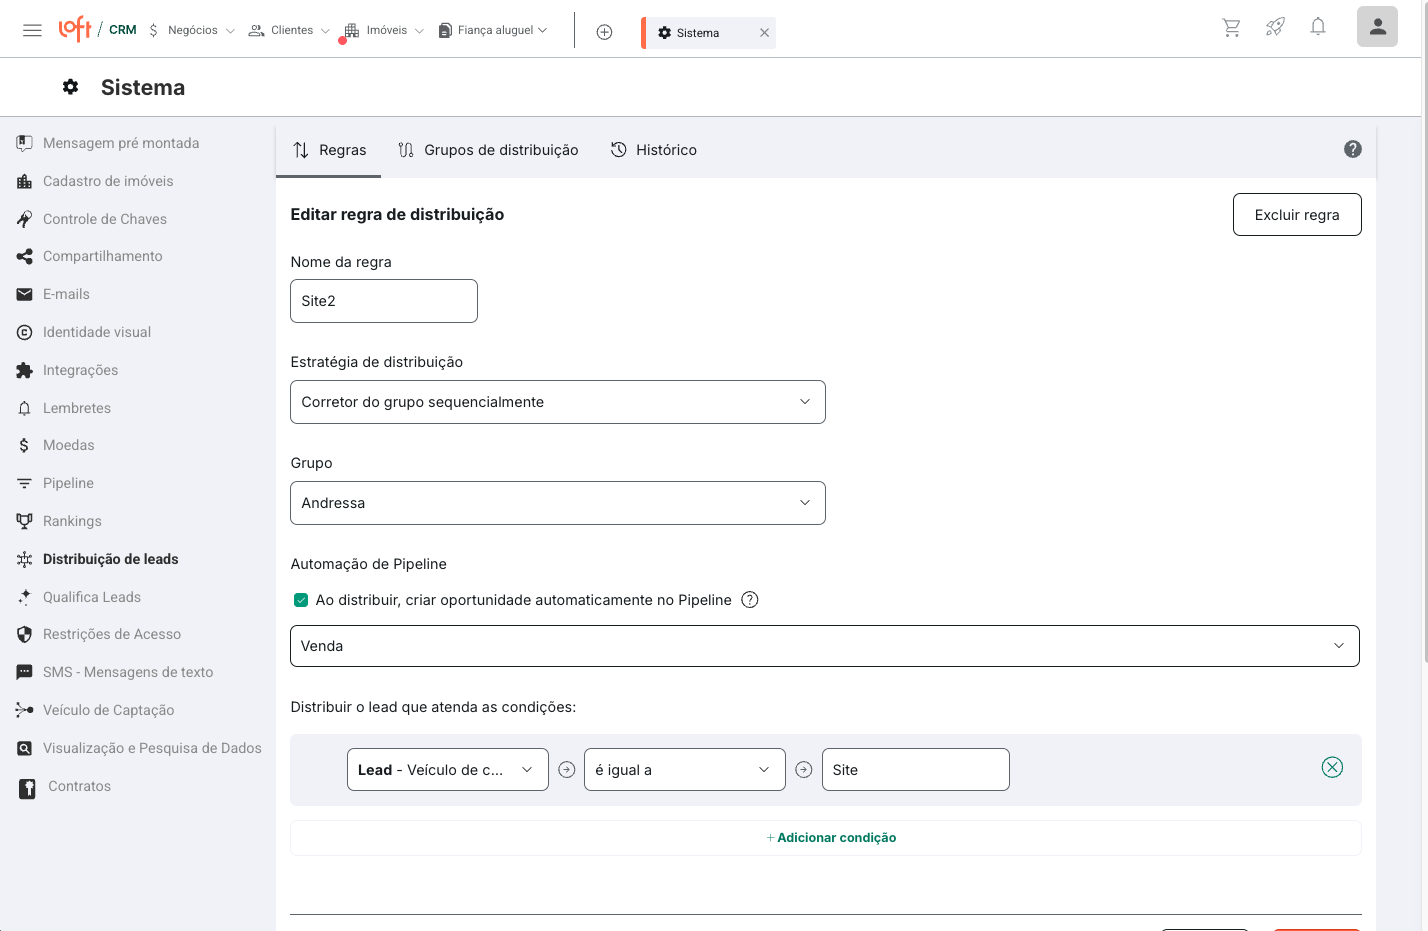Click the help question mark icon
The height and width of the screenshot is (931, 1428).
point(1352,149)
